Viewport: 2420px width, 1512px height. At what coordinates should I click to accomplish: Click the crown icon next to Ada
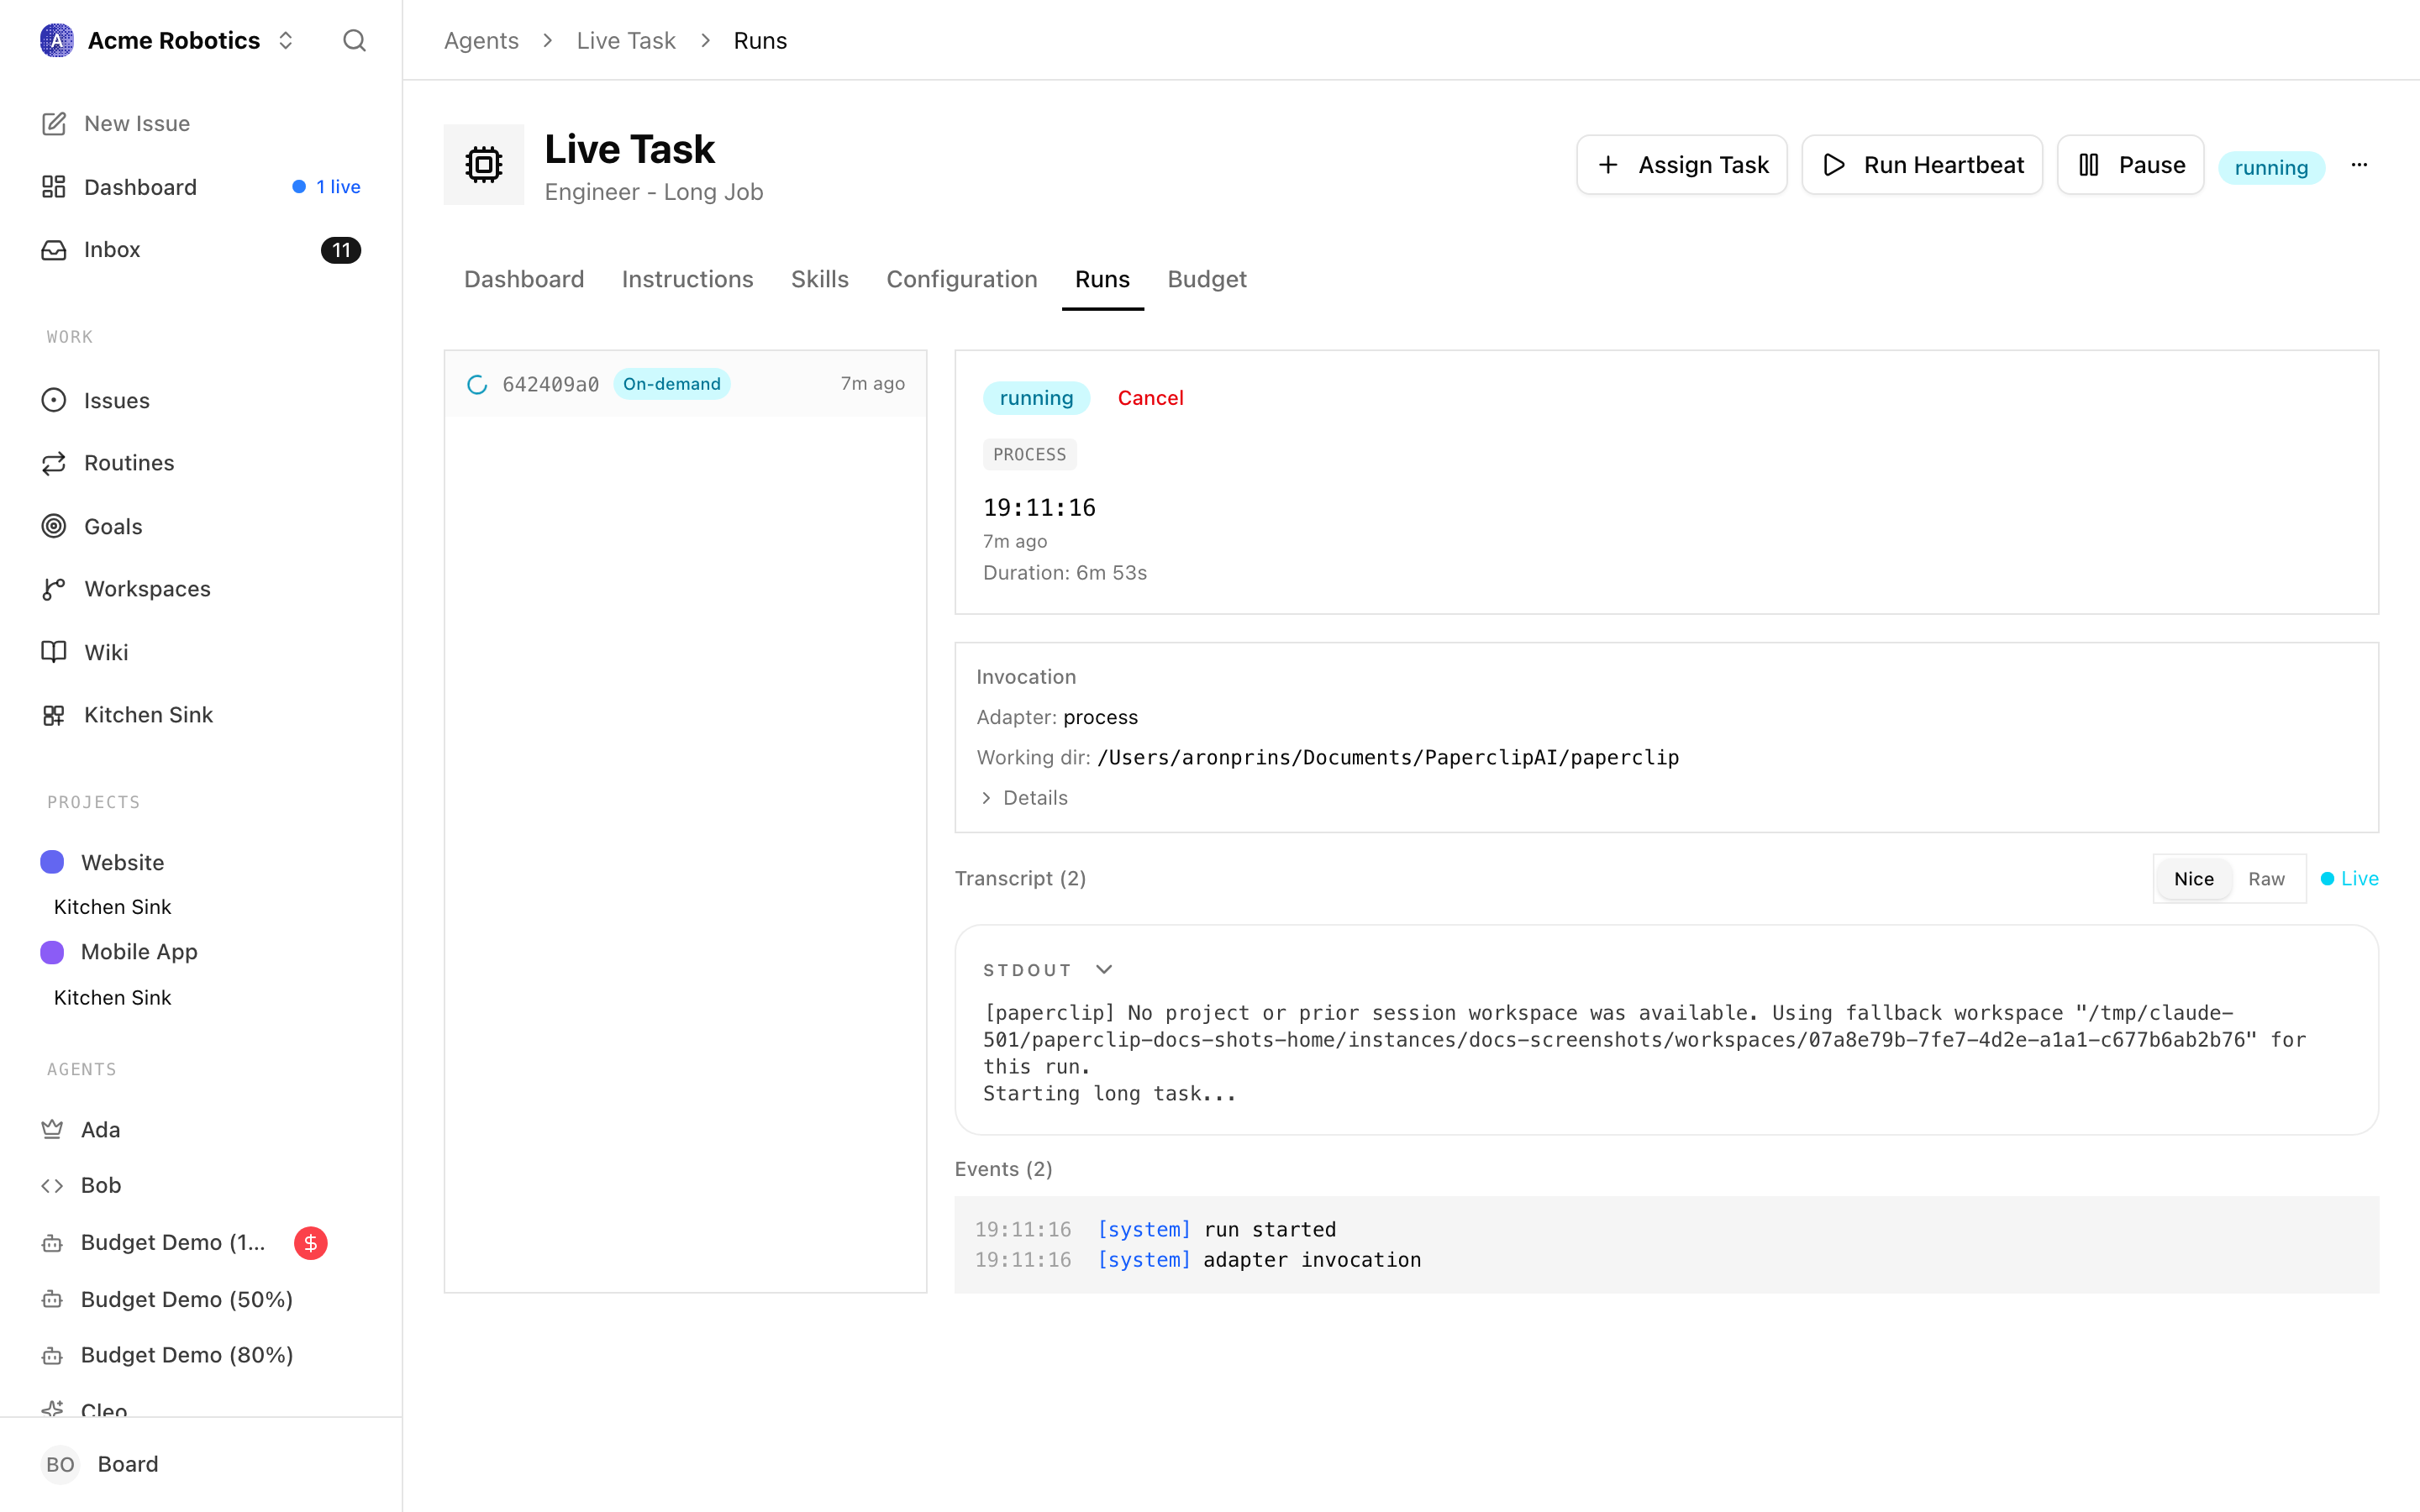[x=52, y=1129]
